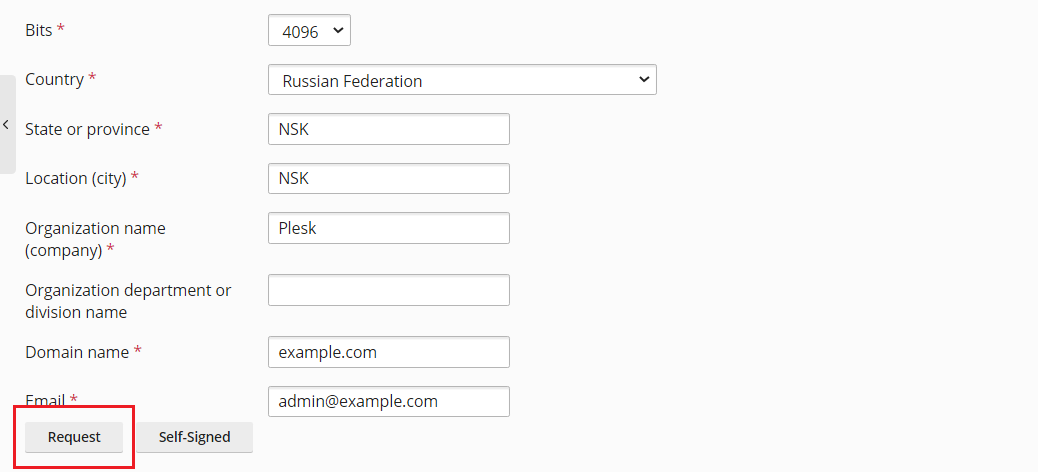This screenshot has height=472, width=1038.
Task: Click the "Email" field label
Action: point(45,400)
